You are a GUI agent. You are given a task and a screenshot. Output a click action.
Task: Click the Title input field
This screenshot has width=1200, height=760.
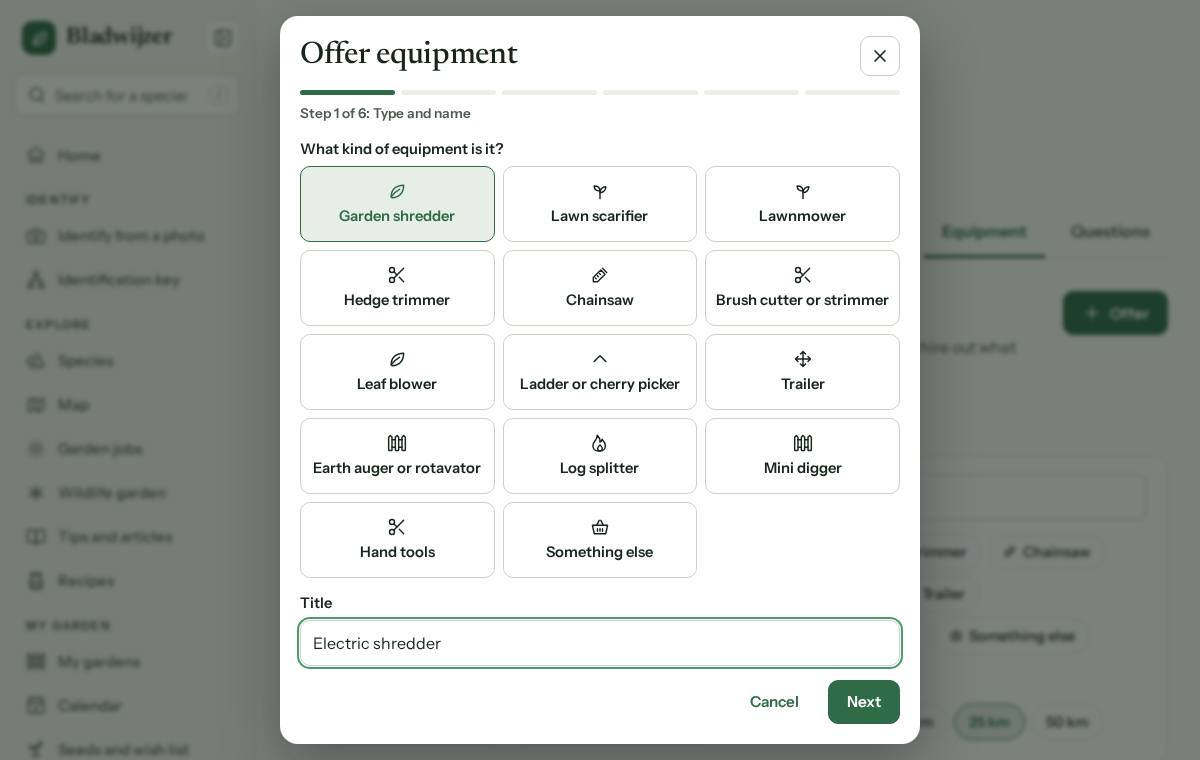600,643
